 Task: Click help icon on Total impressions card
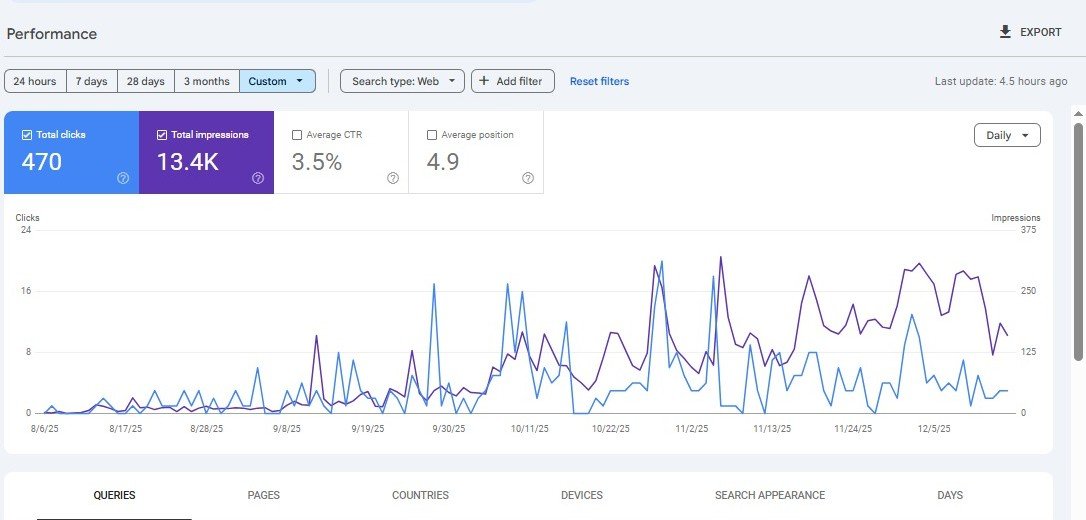258,178
